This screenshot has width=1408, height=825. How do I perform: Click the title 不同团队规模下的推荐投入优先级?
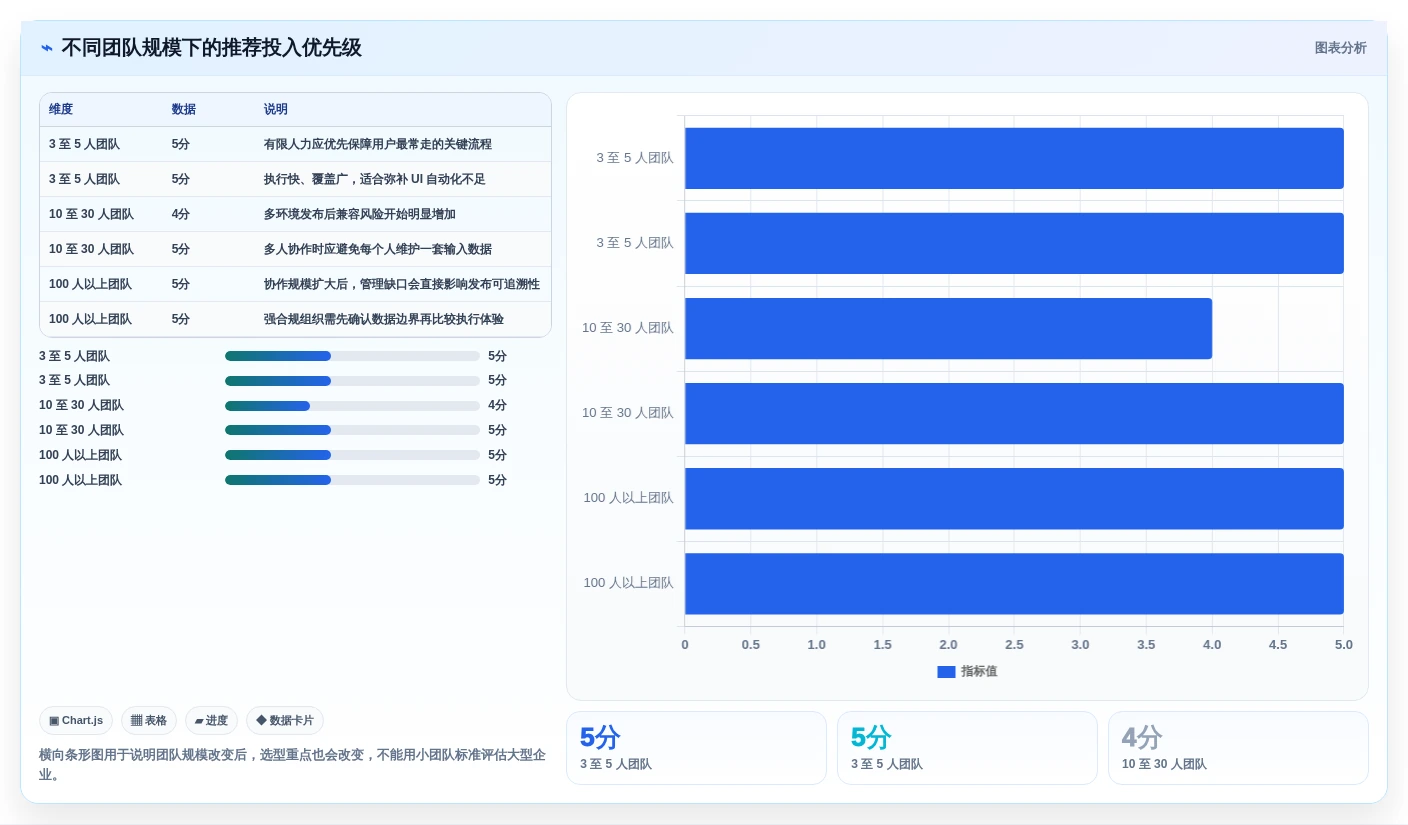(211, 48)
